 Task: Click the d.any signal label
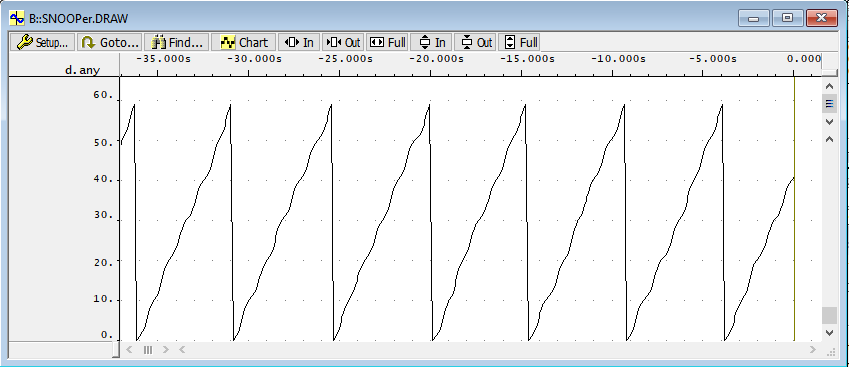82,70
